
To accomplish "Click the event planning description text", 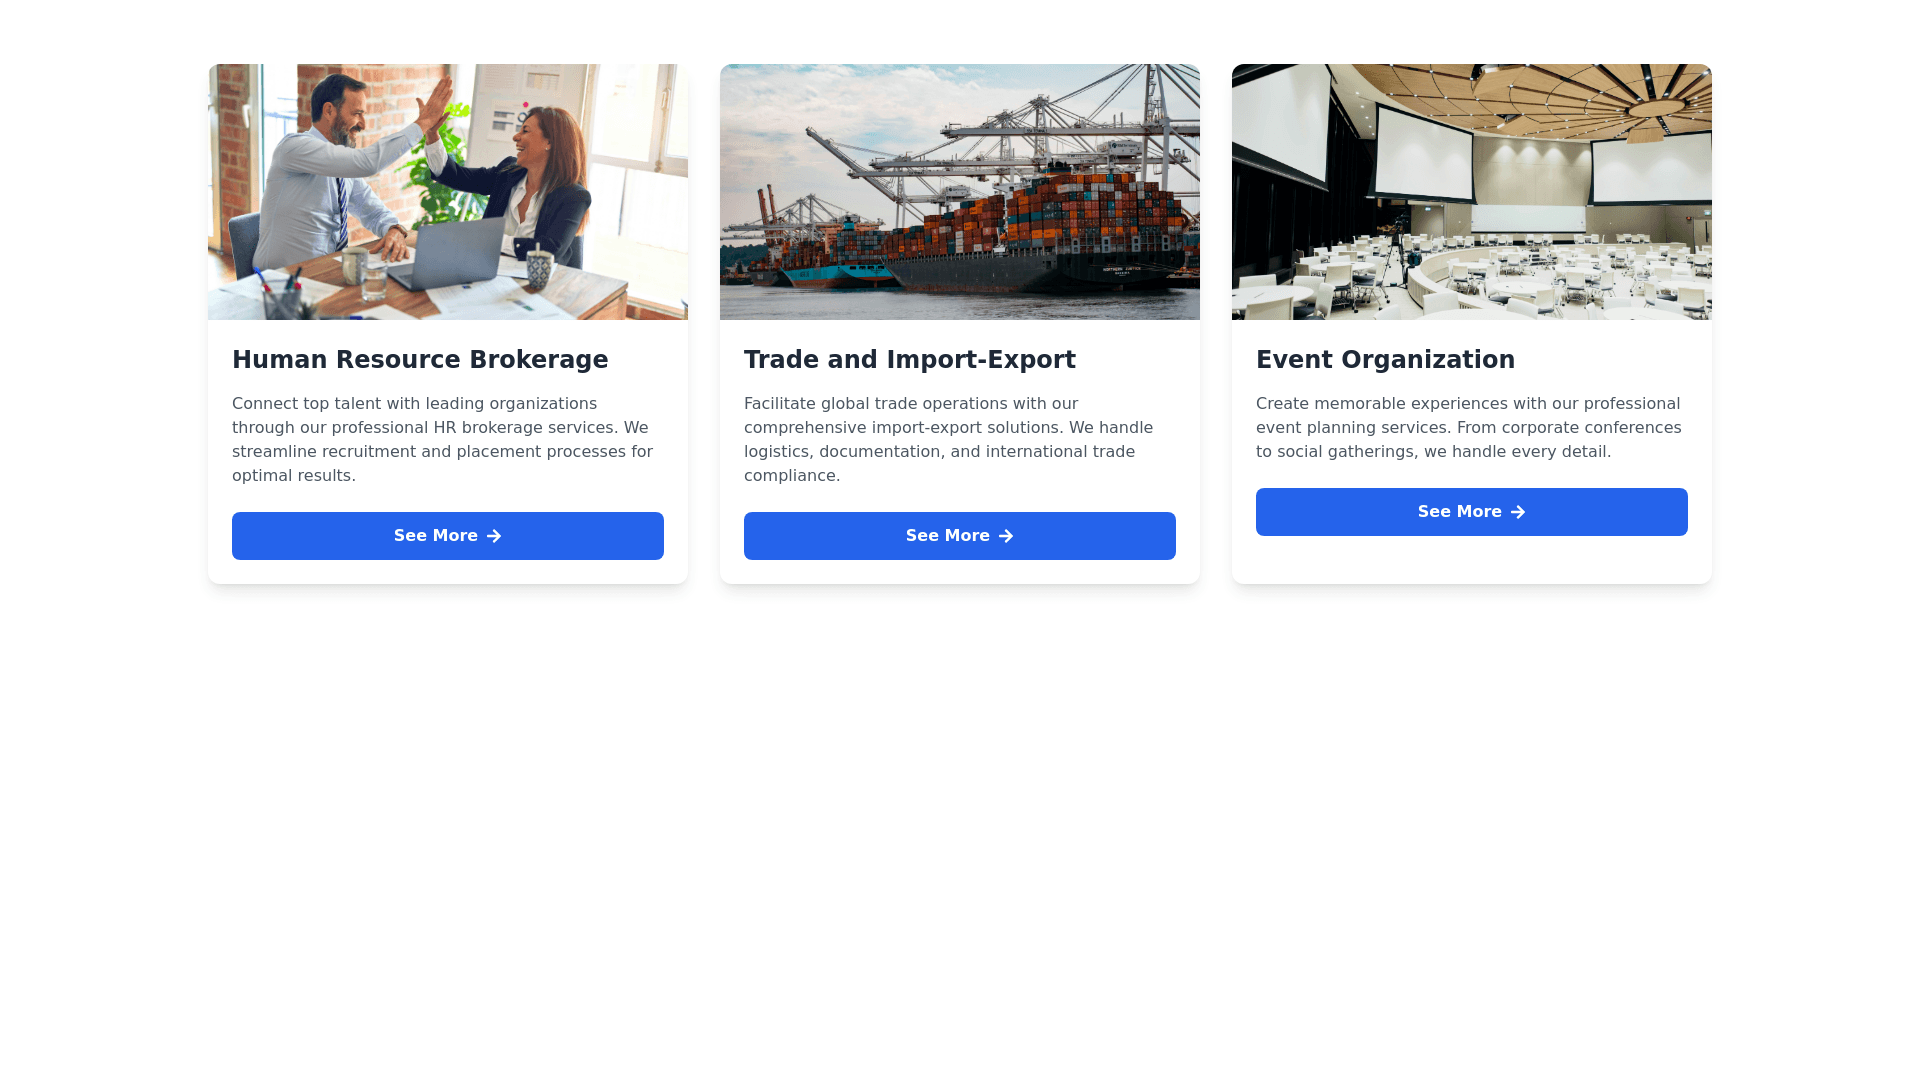I will pyautogui.click(x=1472, y=428).
